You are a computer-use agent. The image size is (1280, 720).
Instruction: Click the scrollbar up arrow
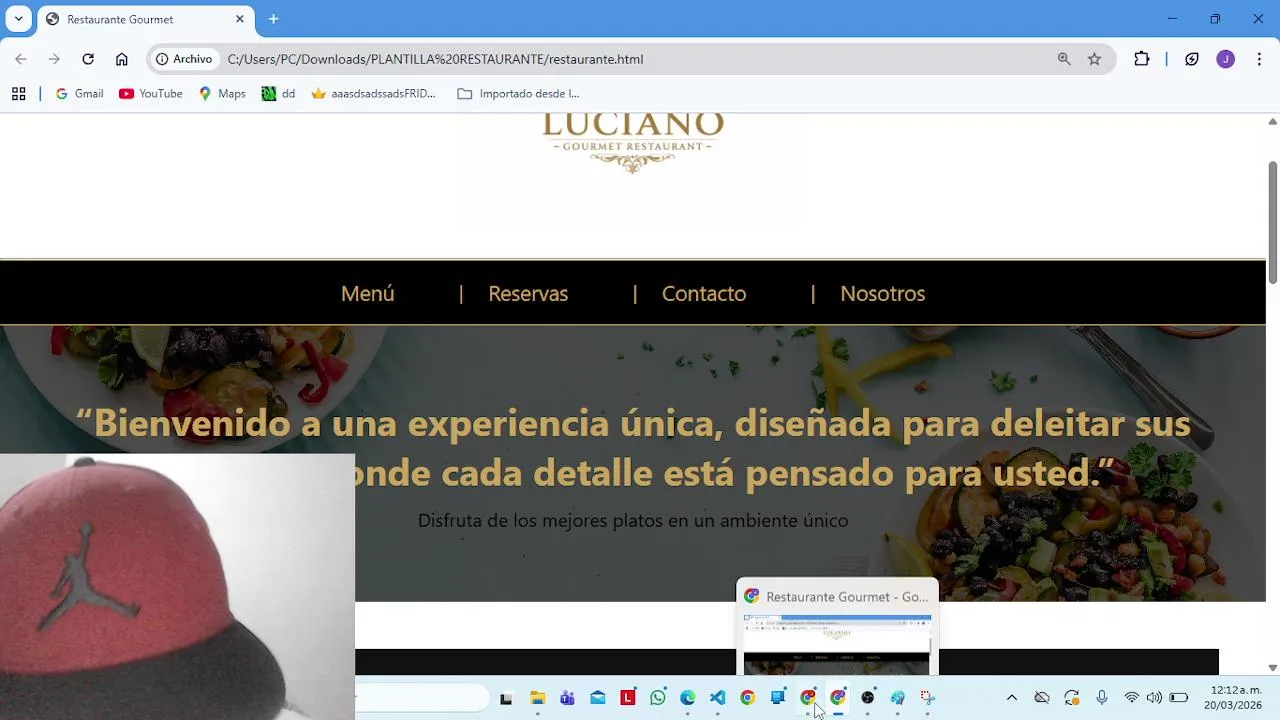coord(1273,121)
